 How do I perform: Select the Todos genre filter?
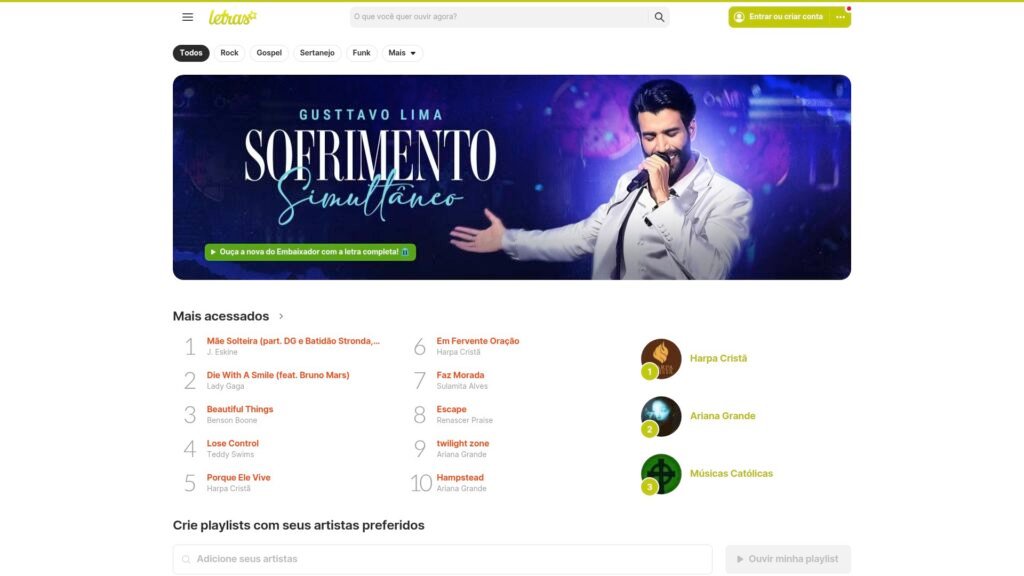(x=191, y=53)
